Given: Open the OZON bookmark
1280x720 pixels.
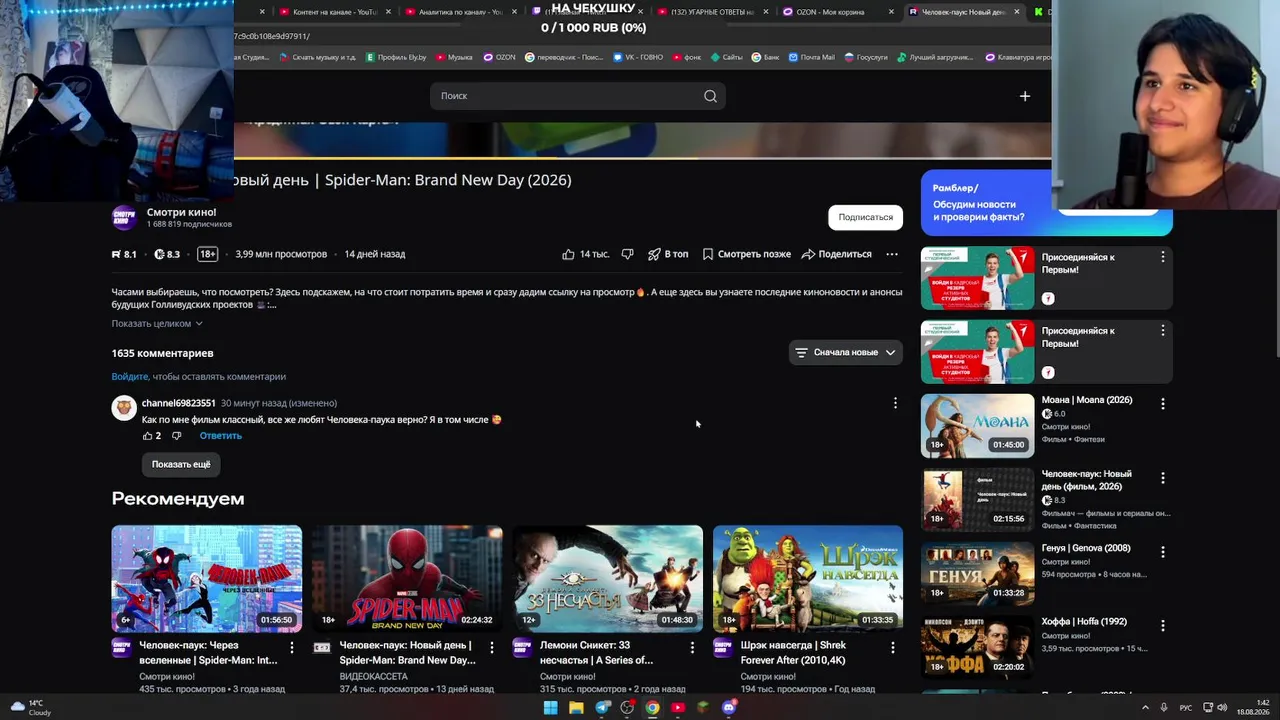Looking at the screenshot, I should point(499,57).
